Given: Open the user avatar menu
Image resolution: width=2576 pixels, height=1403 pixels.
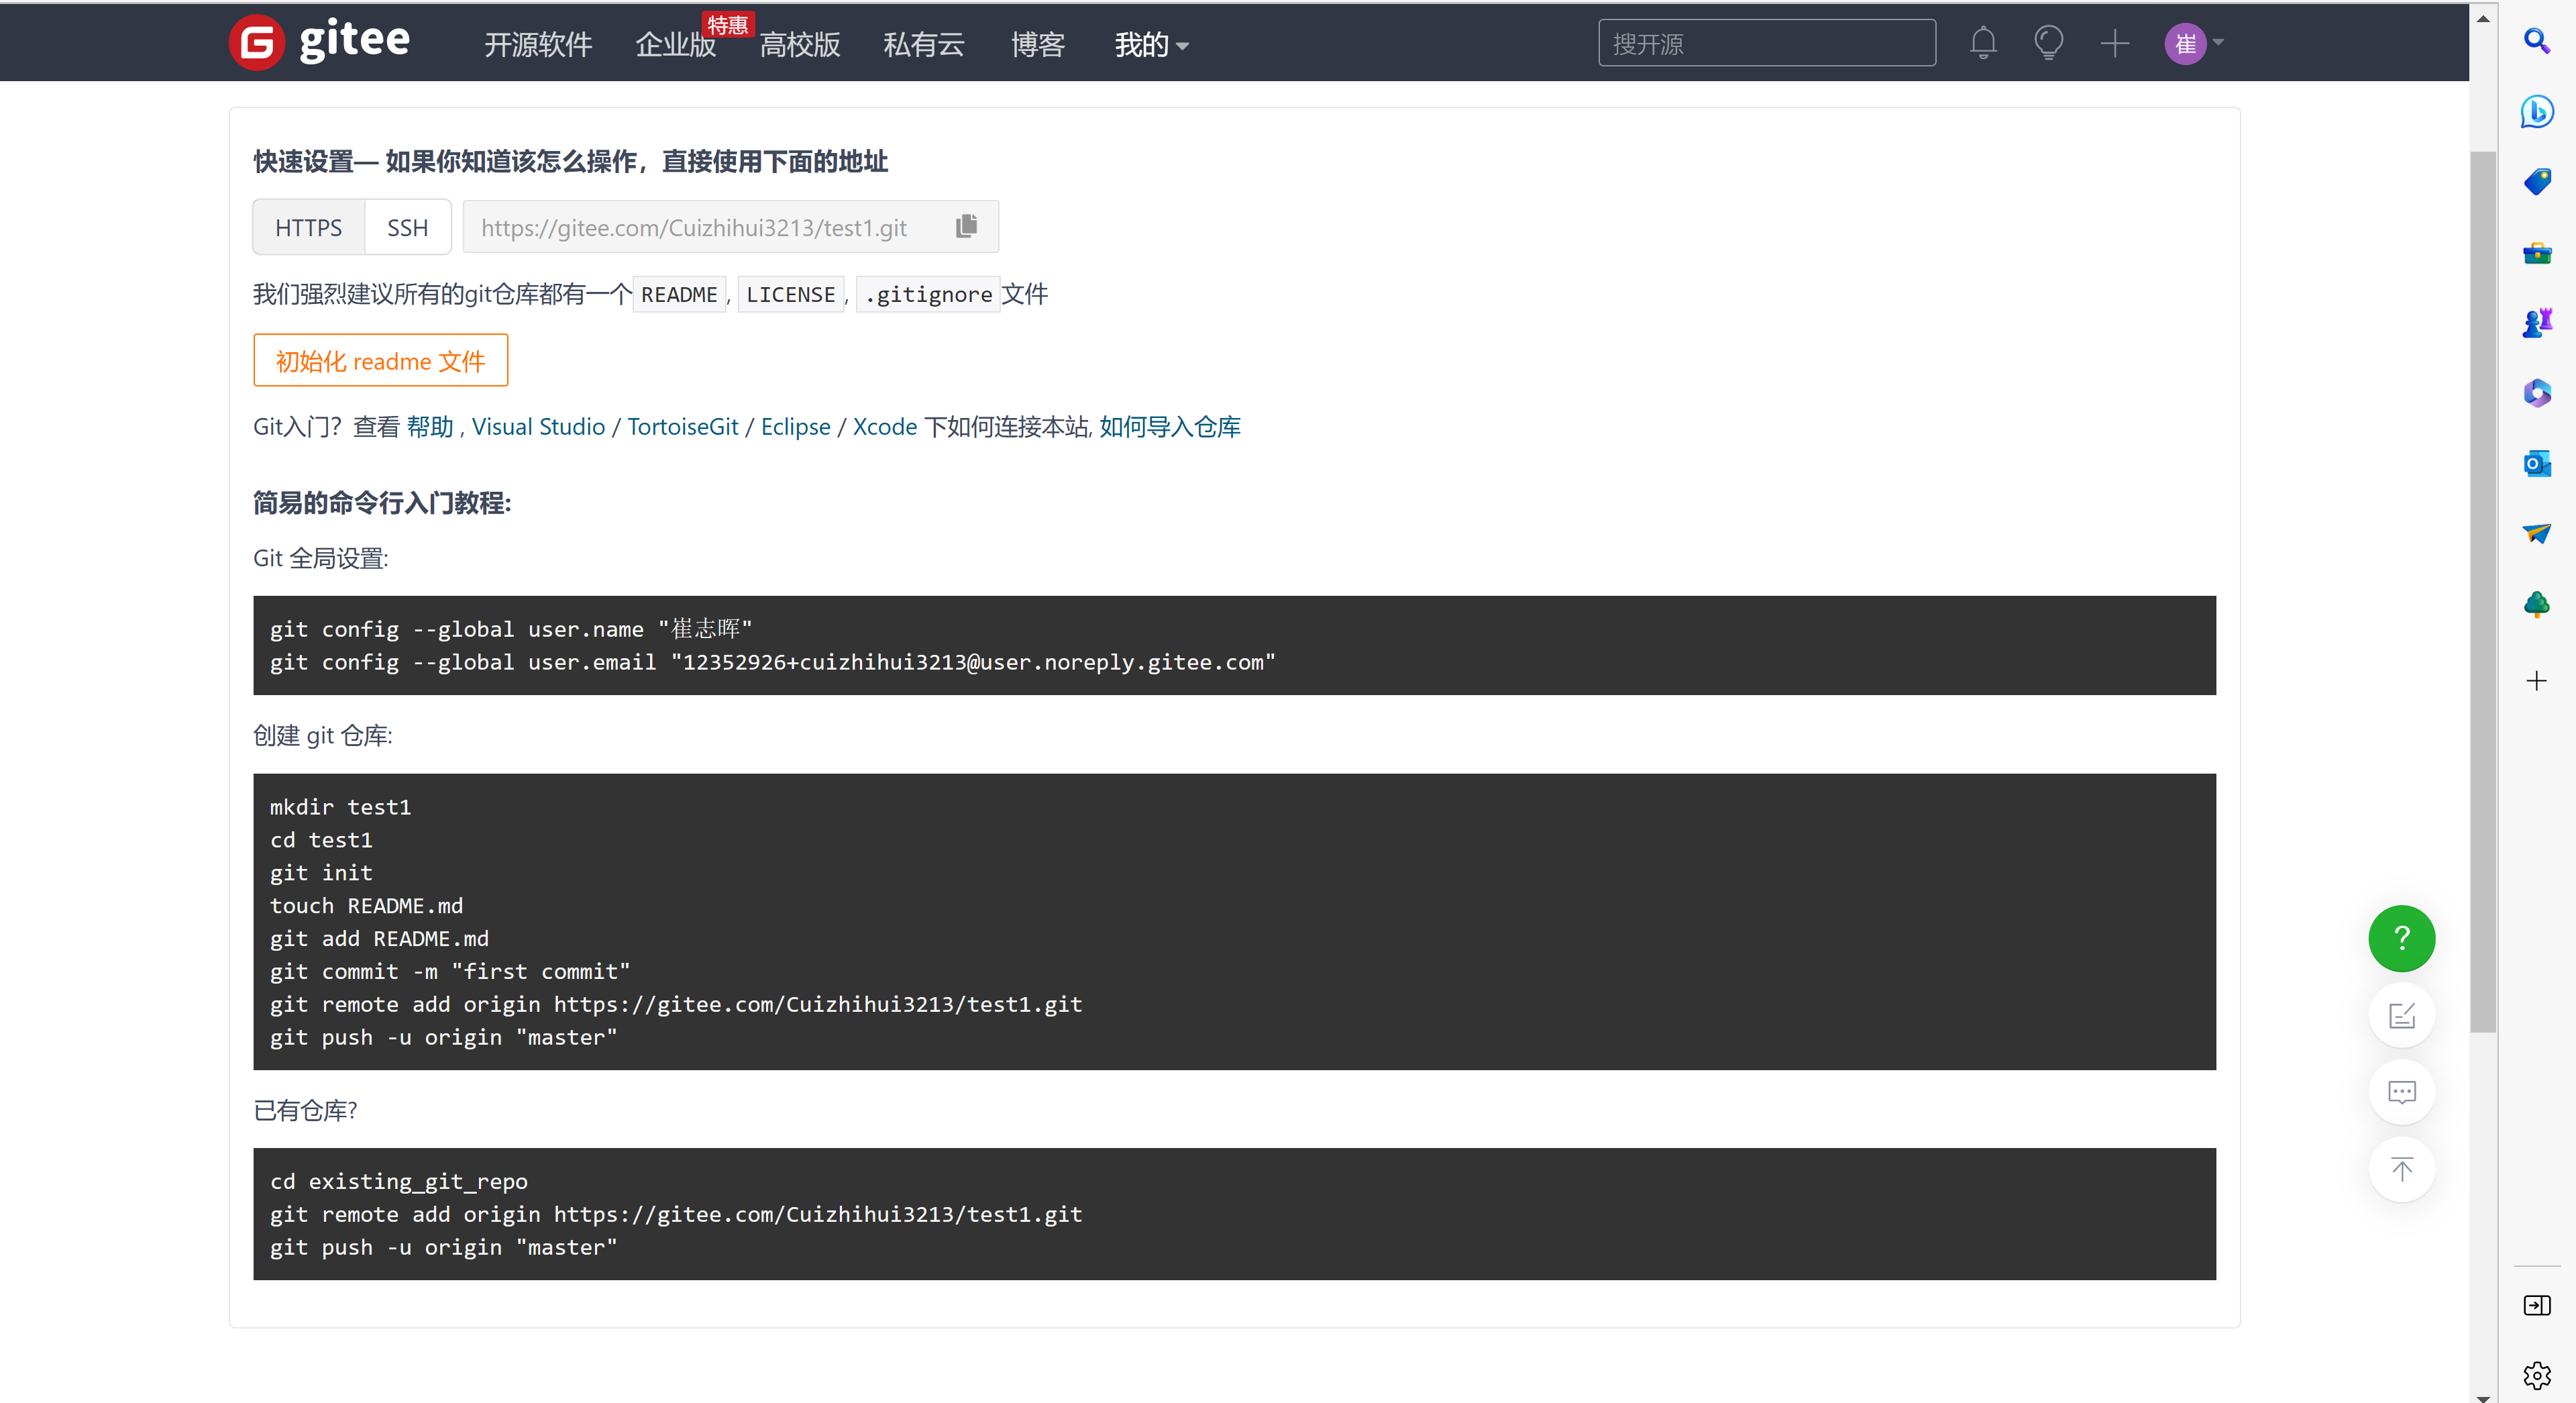Looking at the screenshot, I should click(x=2185, y=43).
